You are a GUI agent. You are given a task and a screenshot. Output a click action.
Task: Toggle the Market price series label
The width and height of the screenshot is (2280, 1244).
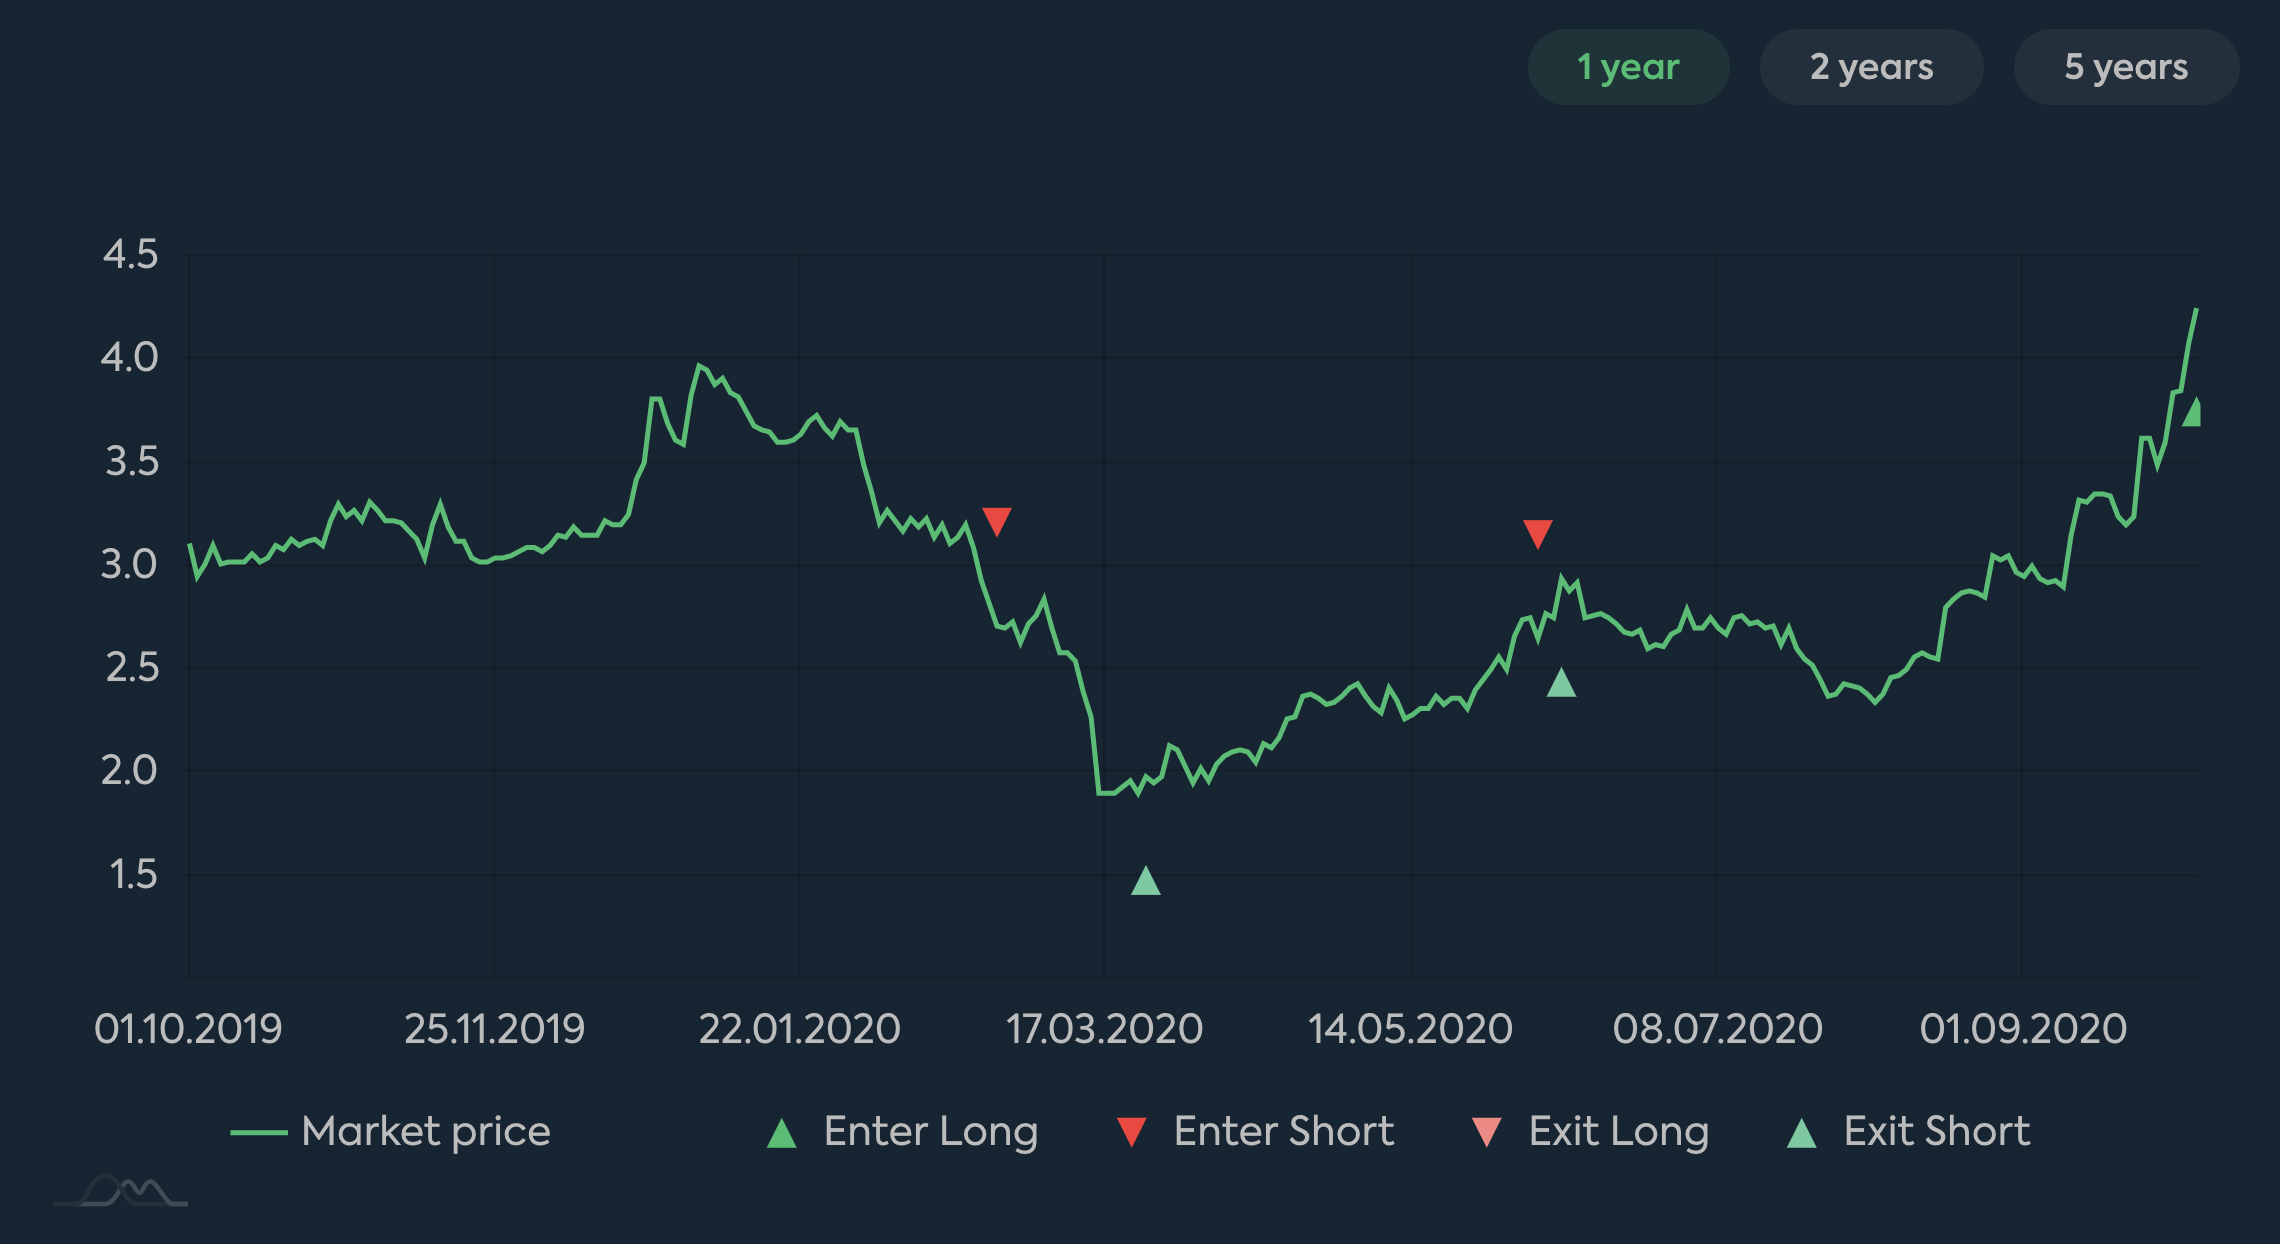[426, 1131]
